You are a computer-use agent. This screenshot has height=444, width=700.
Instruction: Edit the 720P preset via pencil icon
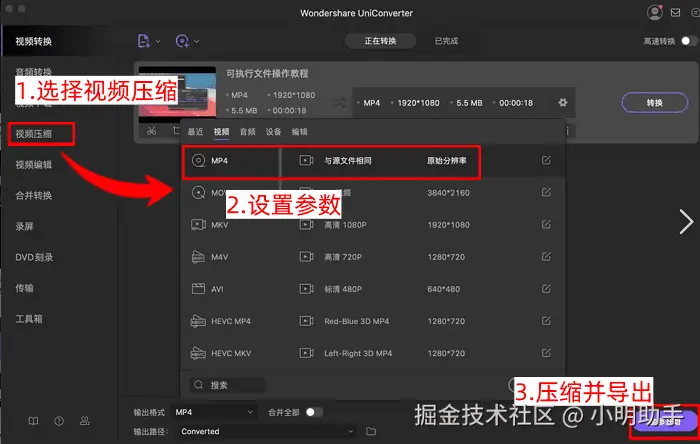(546, 257)
